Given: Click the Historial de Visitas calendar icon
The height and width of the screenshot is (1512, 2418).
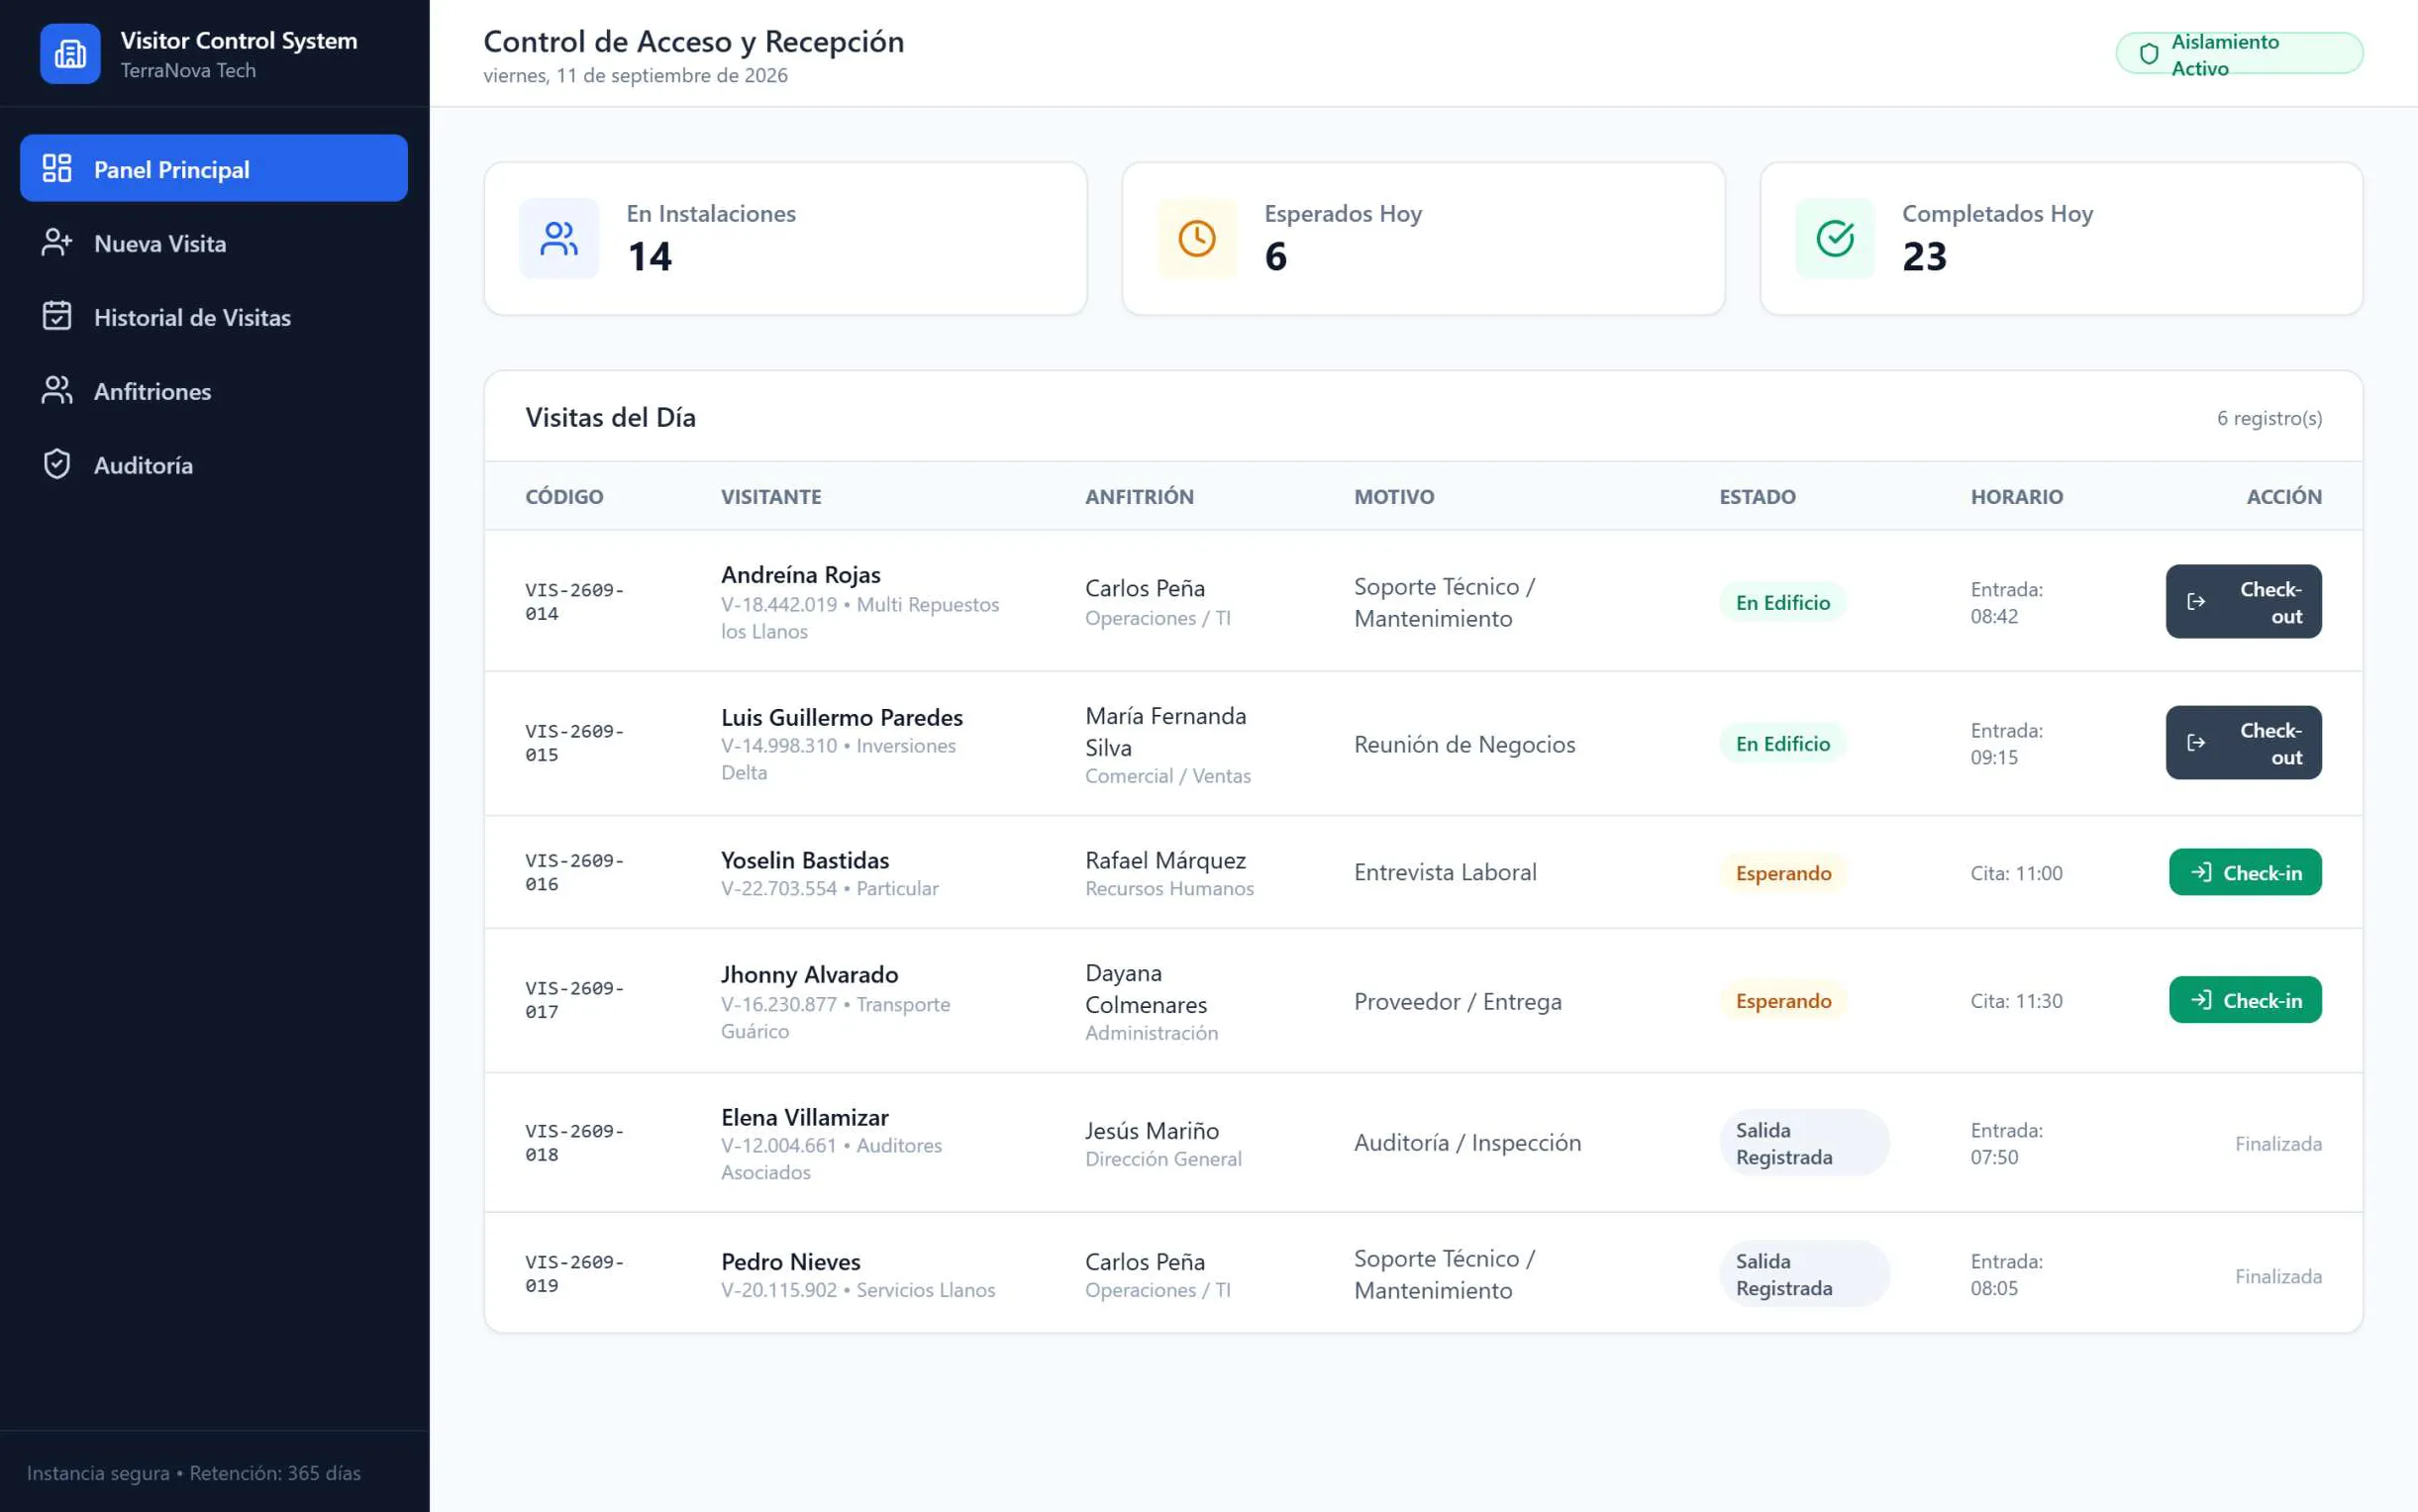Looking at the screenshot, I should pyautogui.click(x=57, y=316).
